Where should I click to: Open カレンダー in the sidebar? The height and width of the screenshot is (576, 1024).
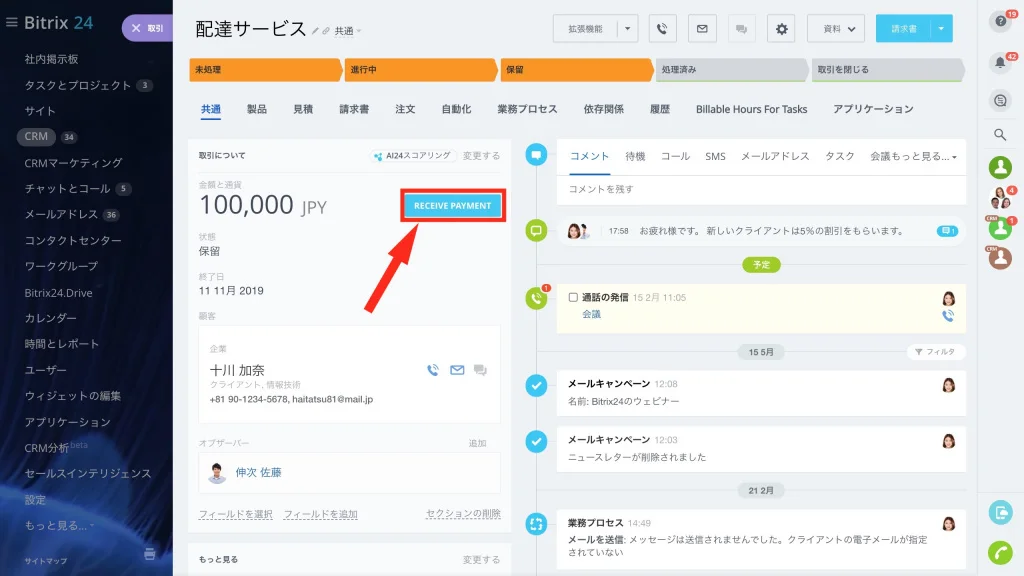[50, 318]
